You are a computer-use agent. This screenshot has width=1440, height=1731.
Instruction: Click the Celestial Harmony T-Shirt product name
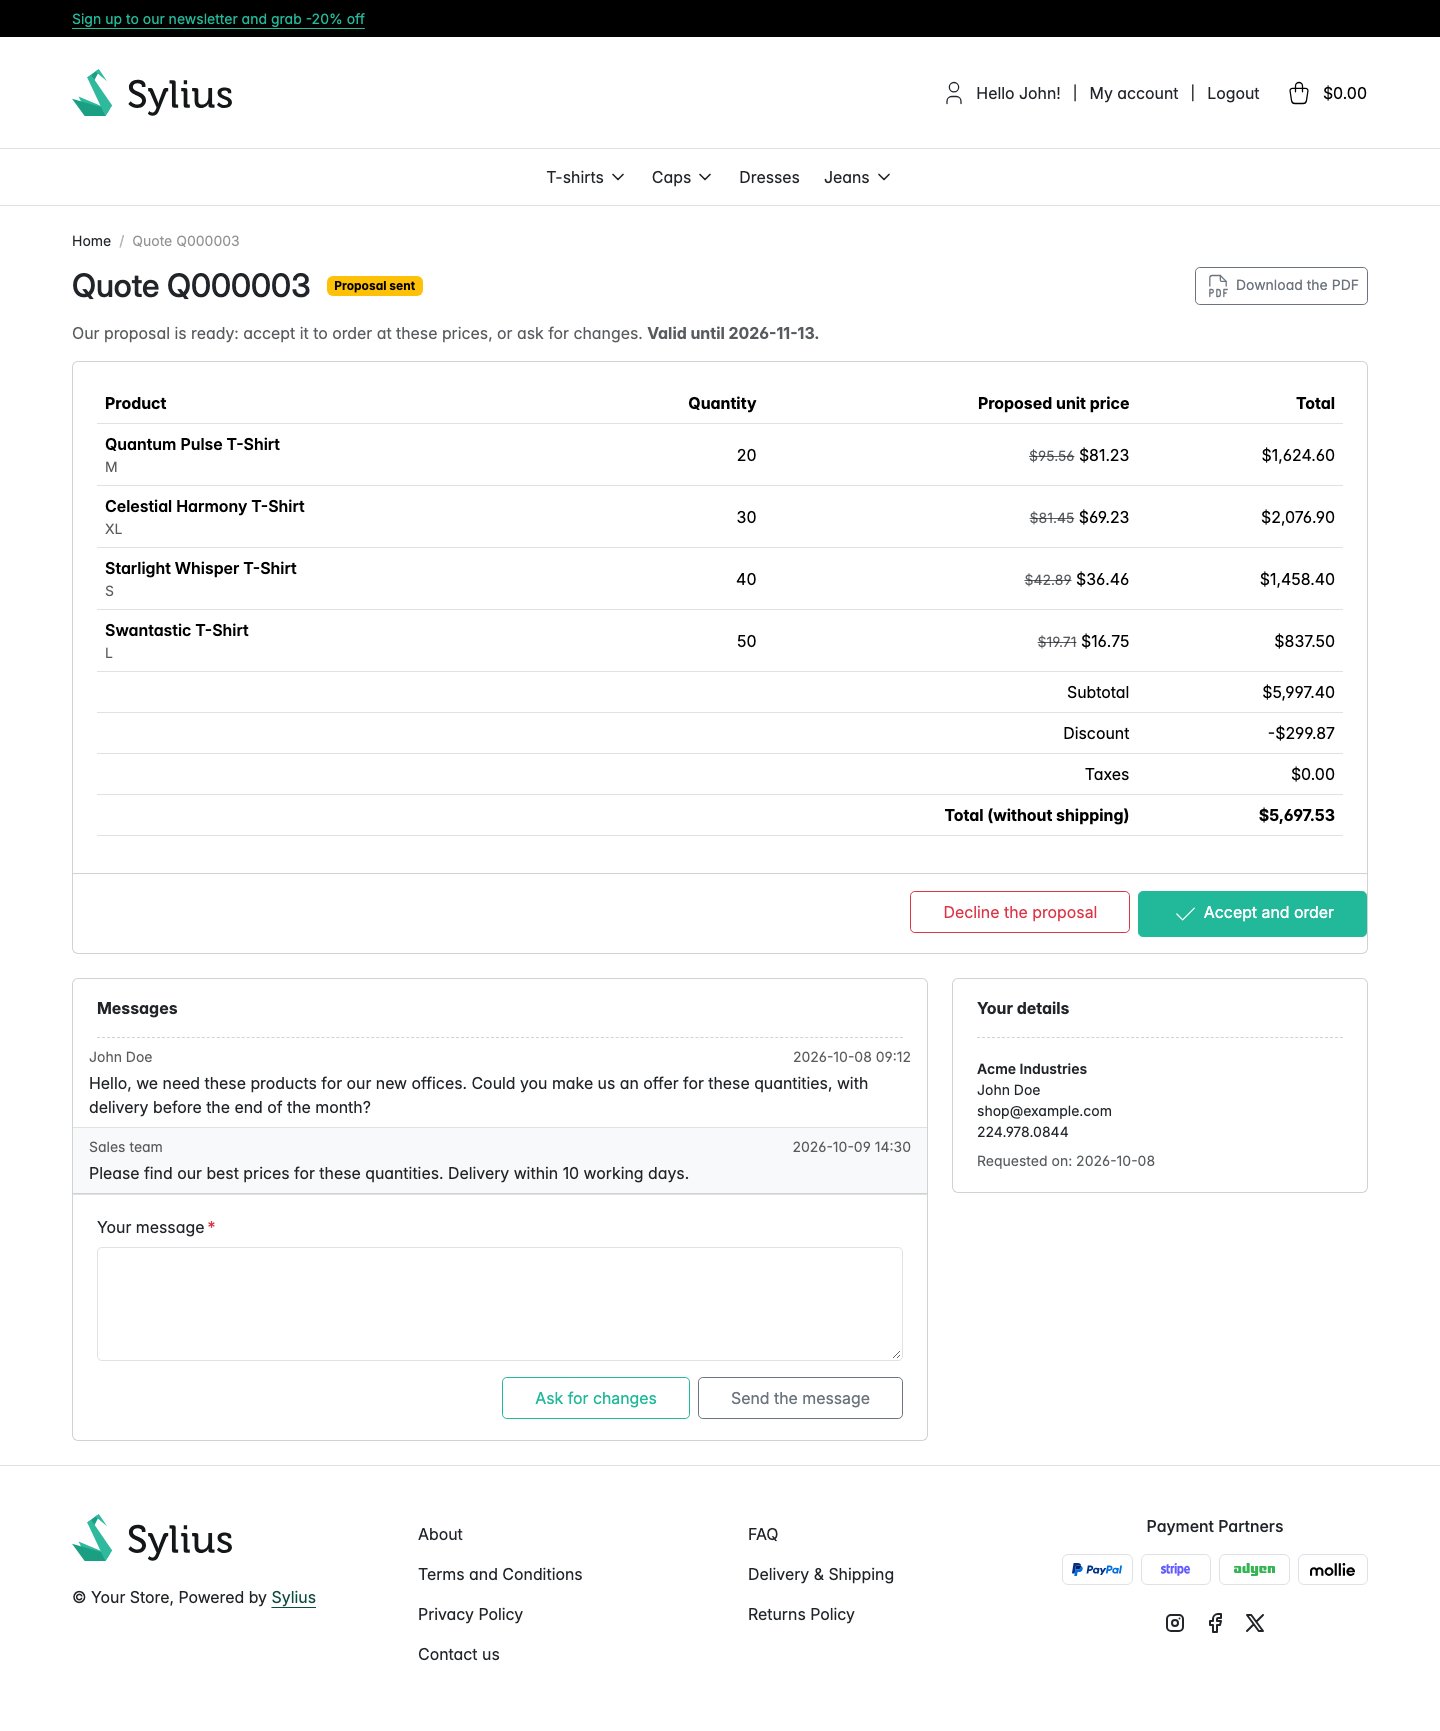pyautogui.click(x=204, y=506)
